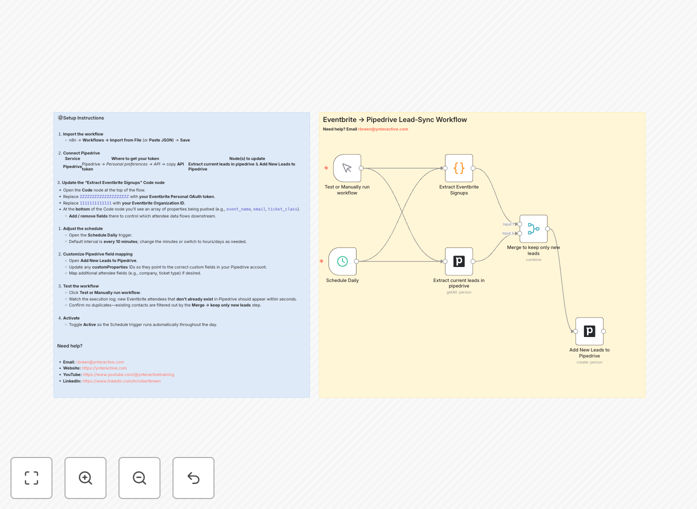Image resolution: width=697 pixels, height=509 pixels.
Task: Click the Extract current leads node's input connector
Action: [445, 261]
